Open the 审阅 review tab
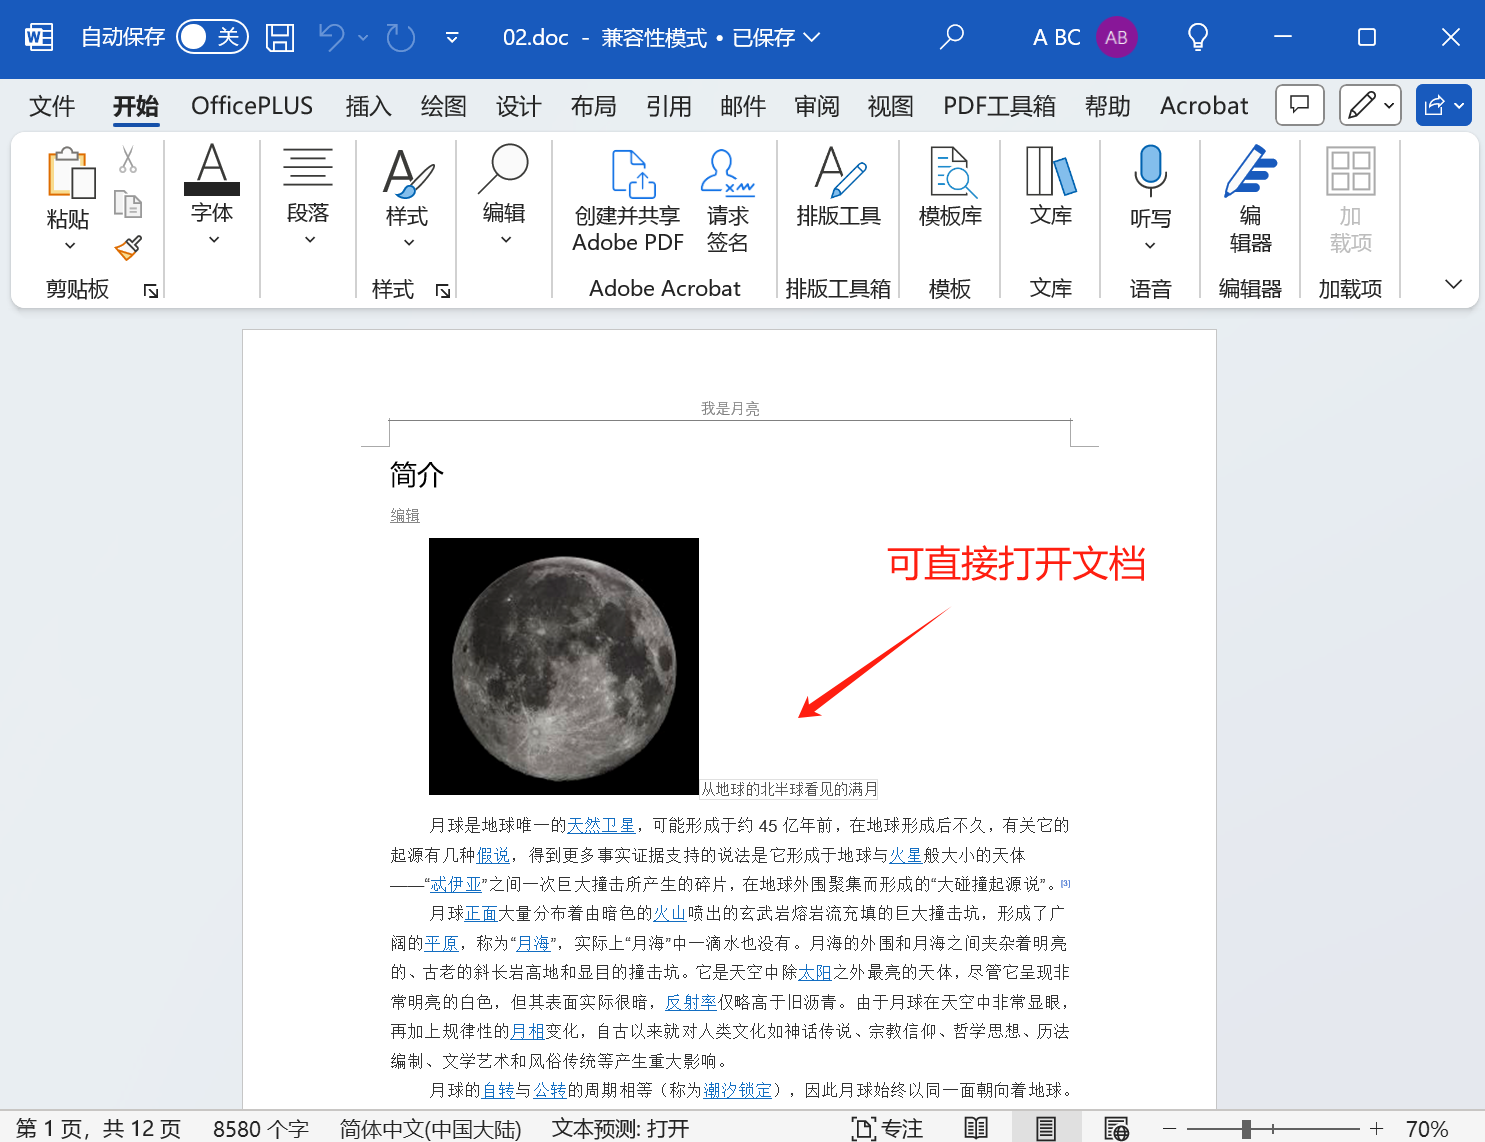This screenshot has width=1485, height=1142. click(x=817, y=106)
